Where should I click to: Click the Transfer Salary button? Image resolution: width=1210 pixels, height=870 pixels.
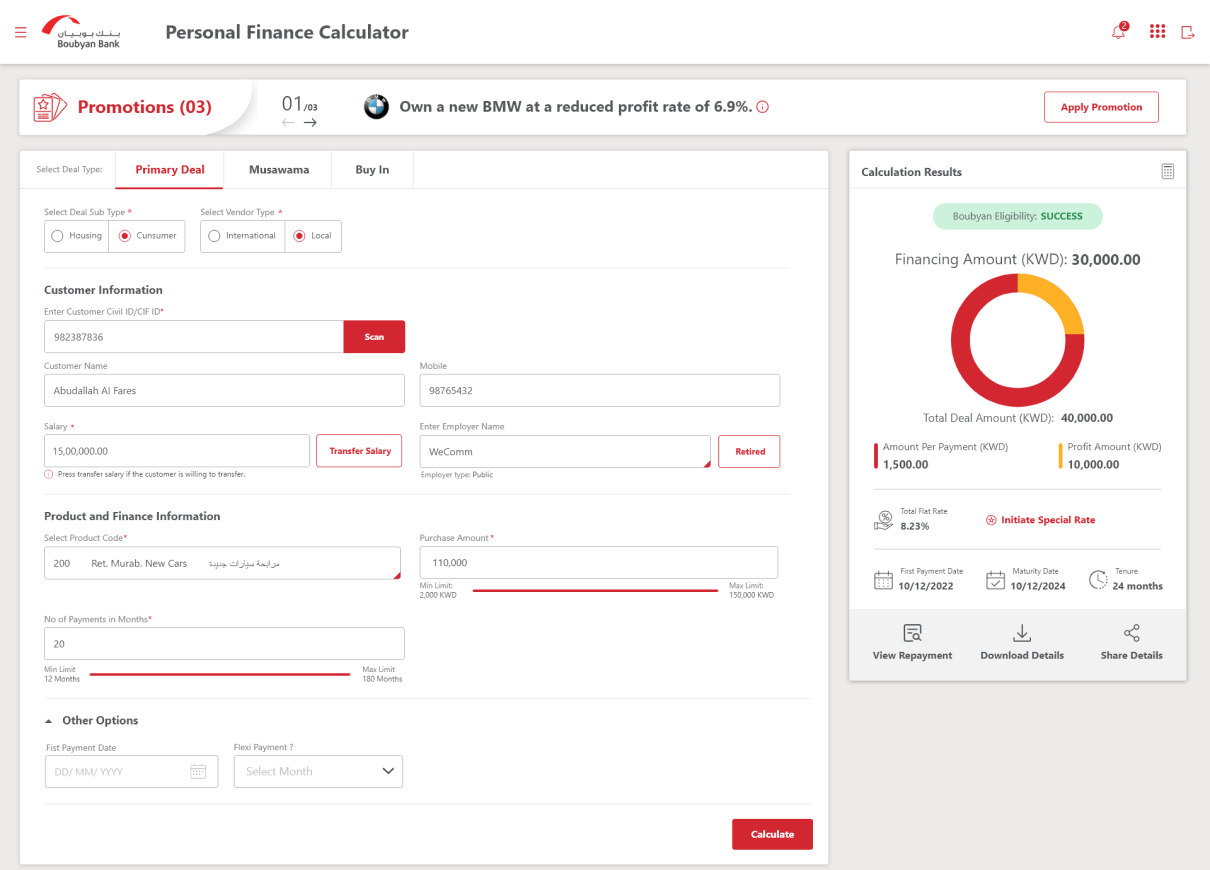(360, 451)
